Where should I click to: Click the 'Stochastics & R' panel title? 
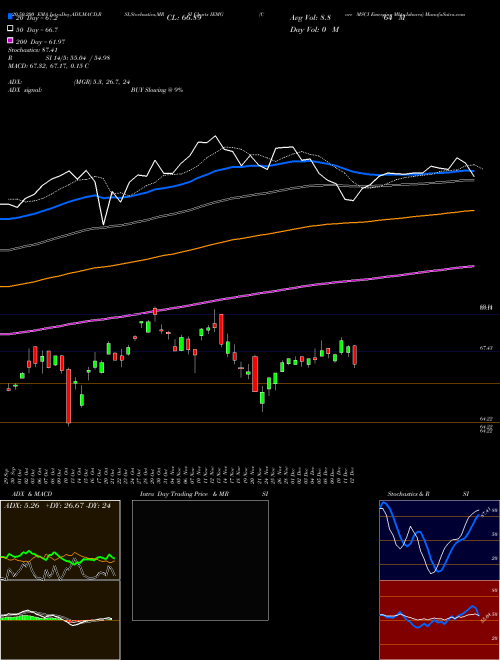click(x=408, y=494)
